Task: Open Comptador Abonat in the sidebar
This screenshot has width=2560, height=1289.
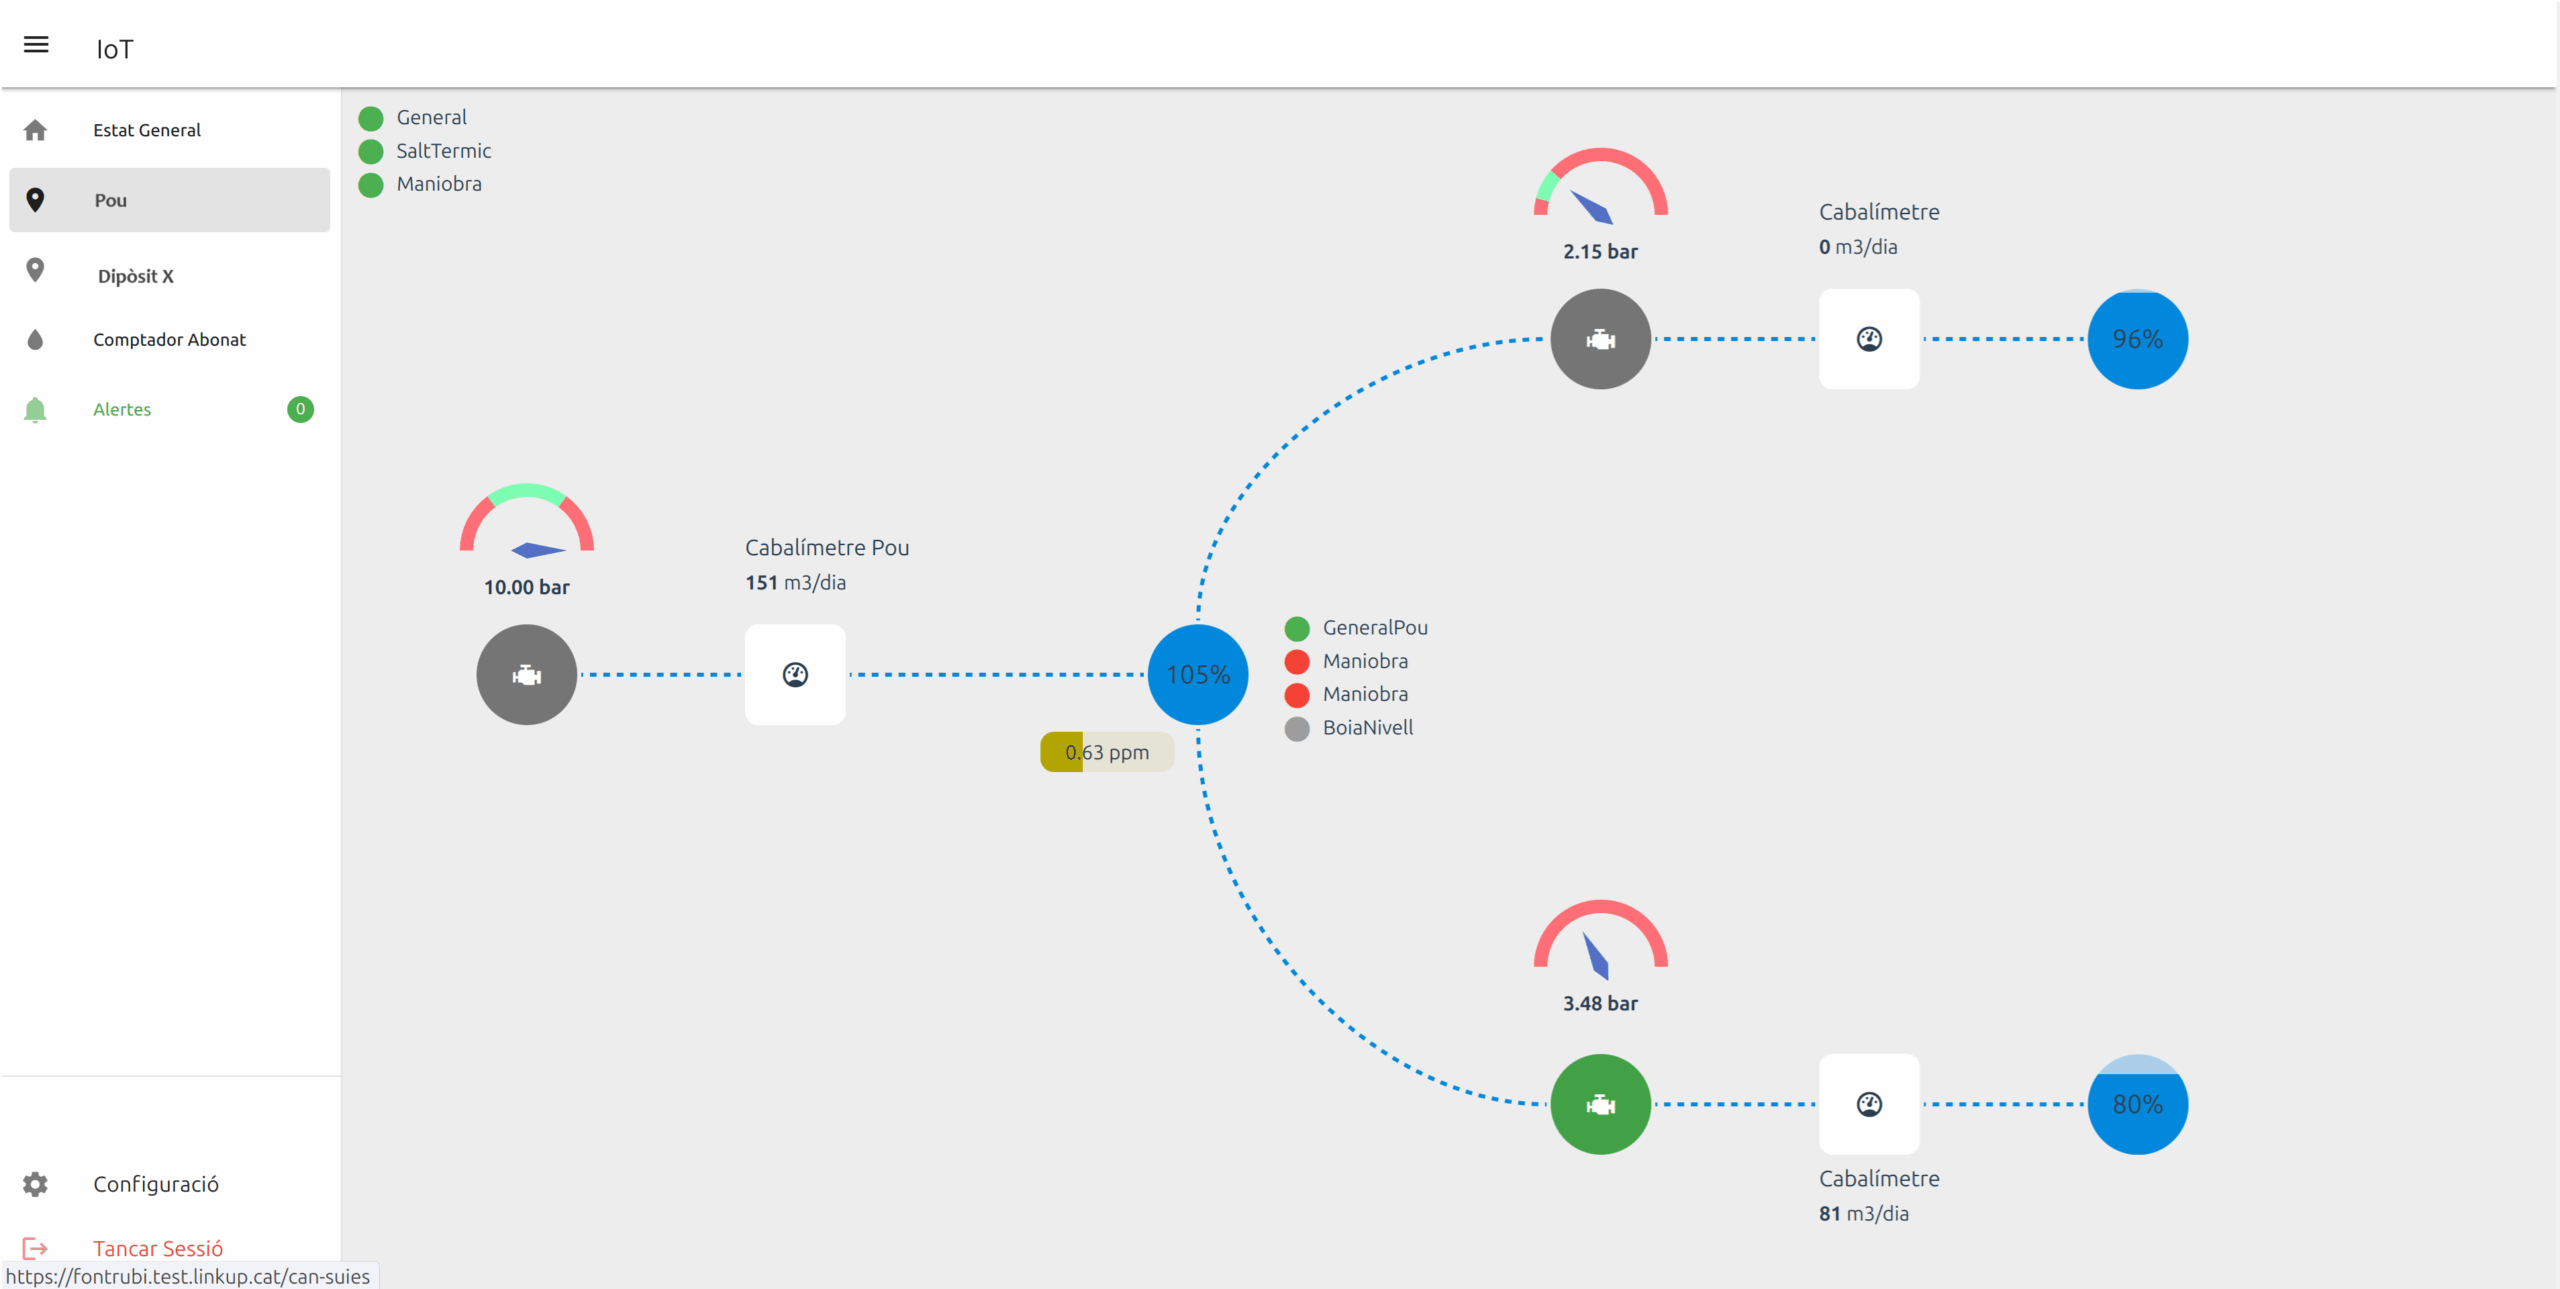Action: tap(169, 340)
